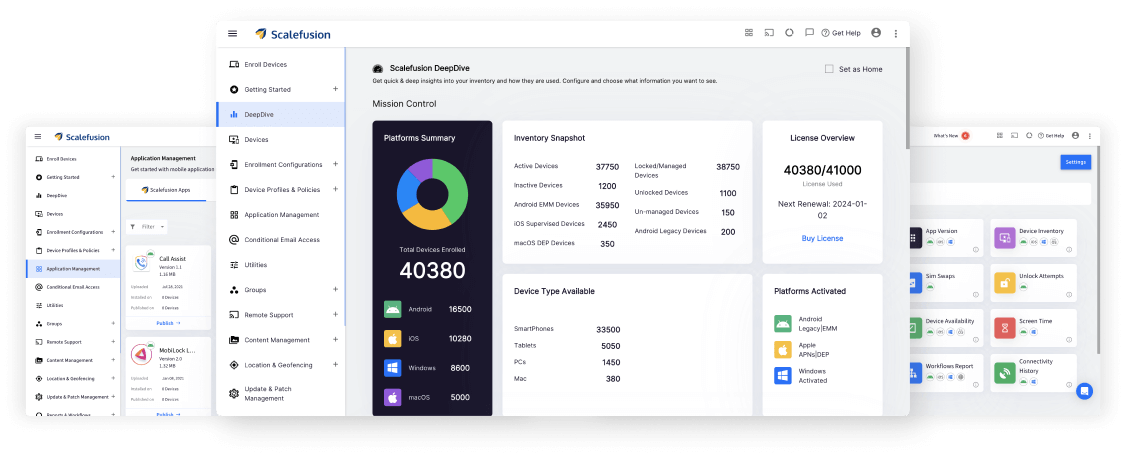Click Active Devices value 37750

[x=607, y=167]
